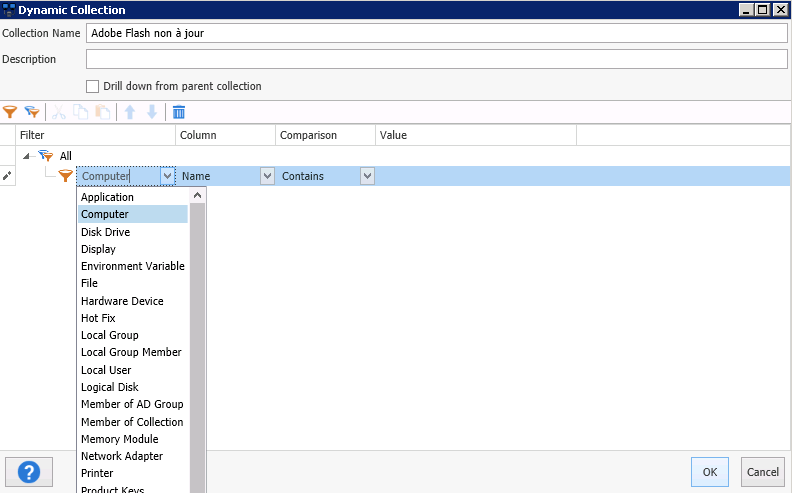Open help with the question mark button

29,471
